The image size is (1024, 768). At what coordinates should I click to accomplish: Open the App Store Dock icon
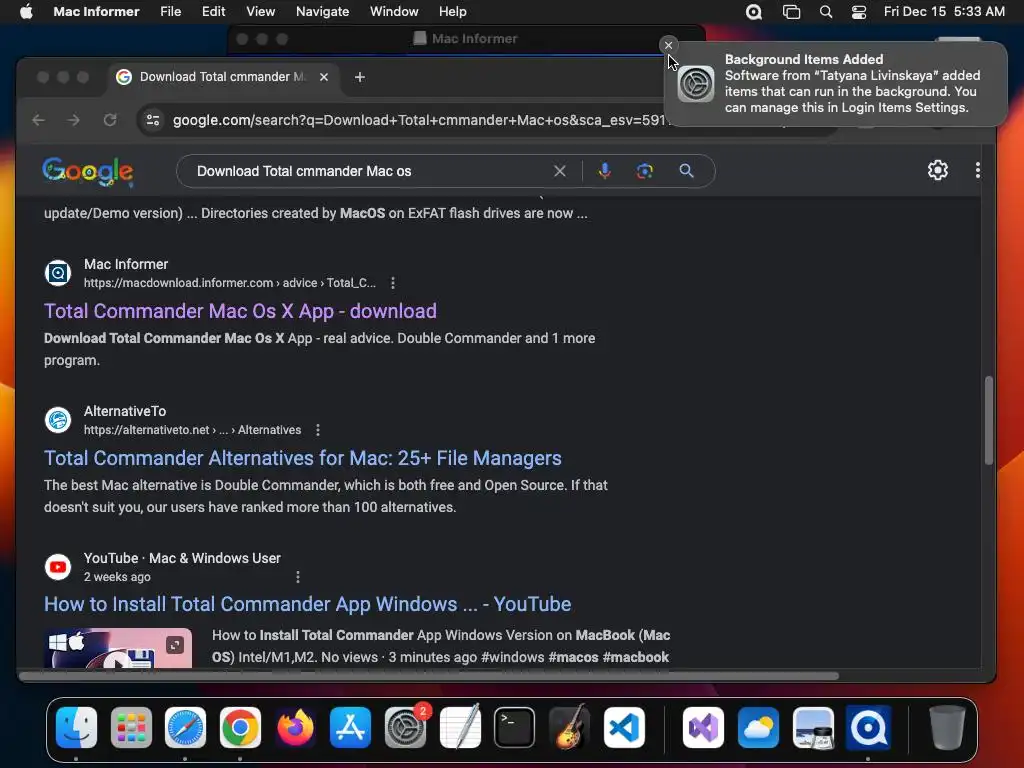click(351, 728)
